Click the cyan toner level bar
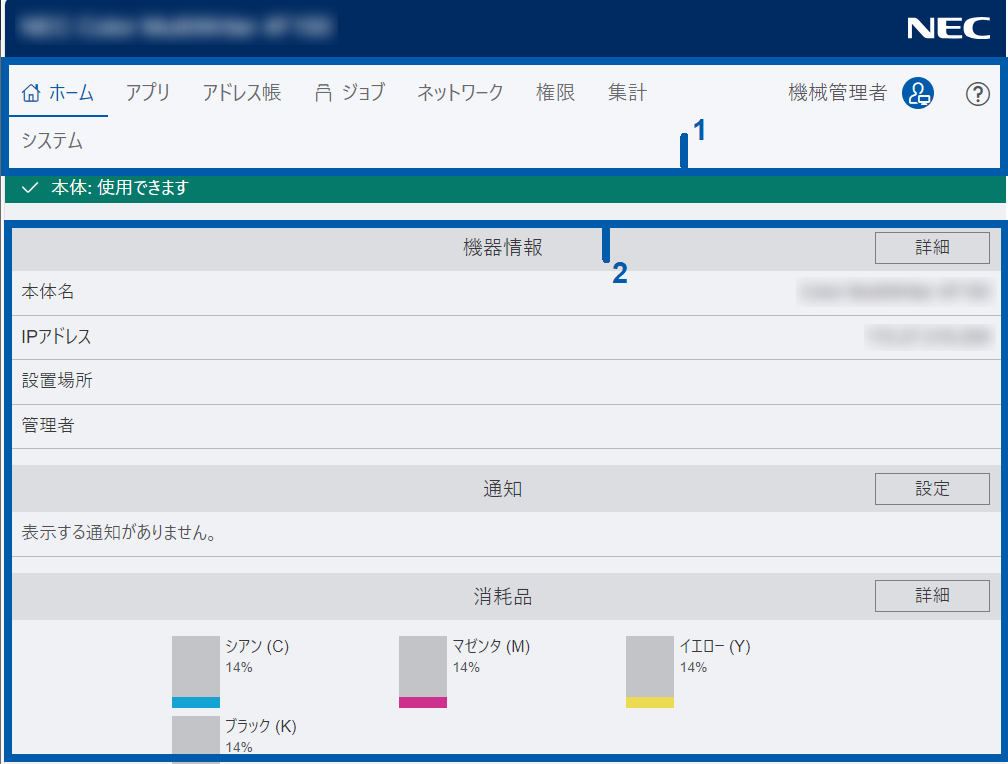The height and width of the screenshot is (764, 1008). pos(195,672)
